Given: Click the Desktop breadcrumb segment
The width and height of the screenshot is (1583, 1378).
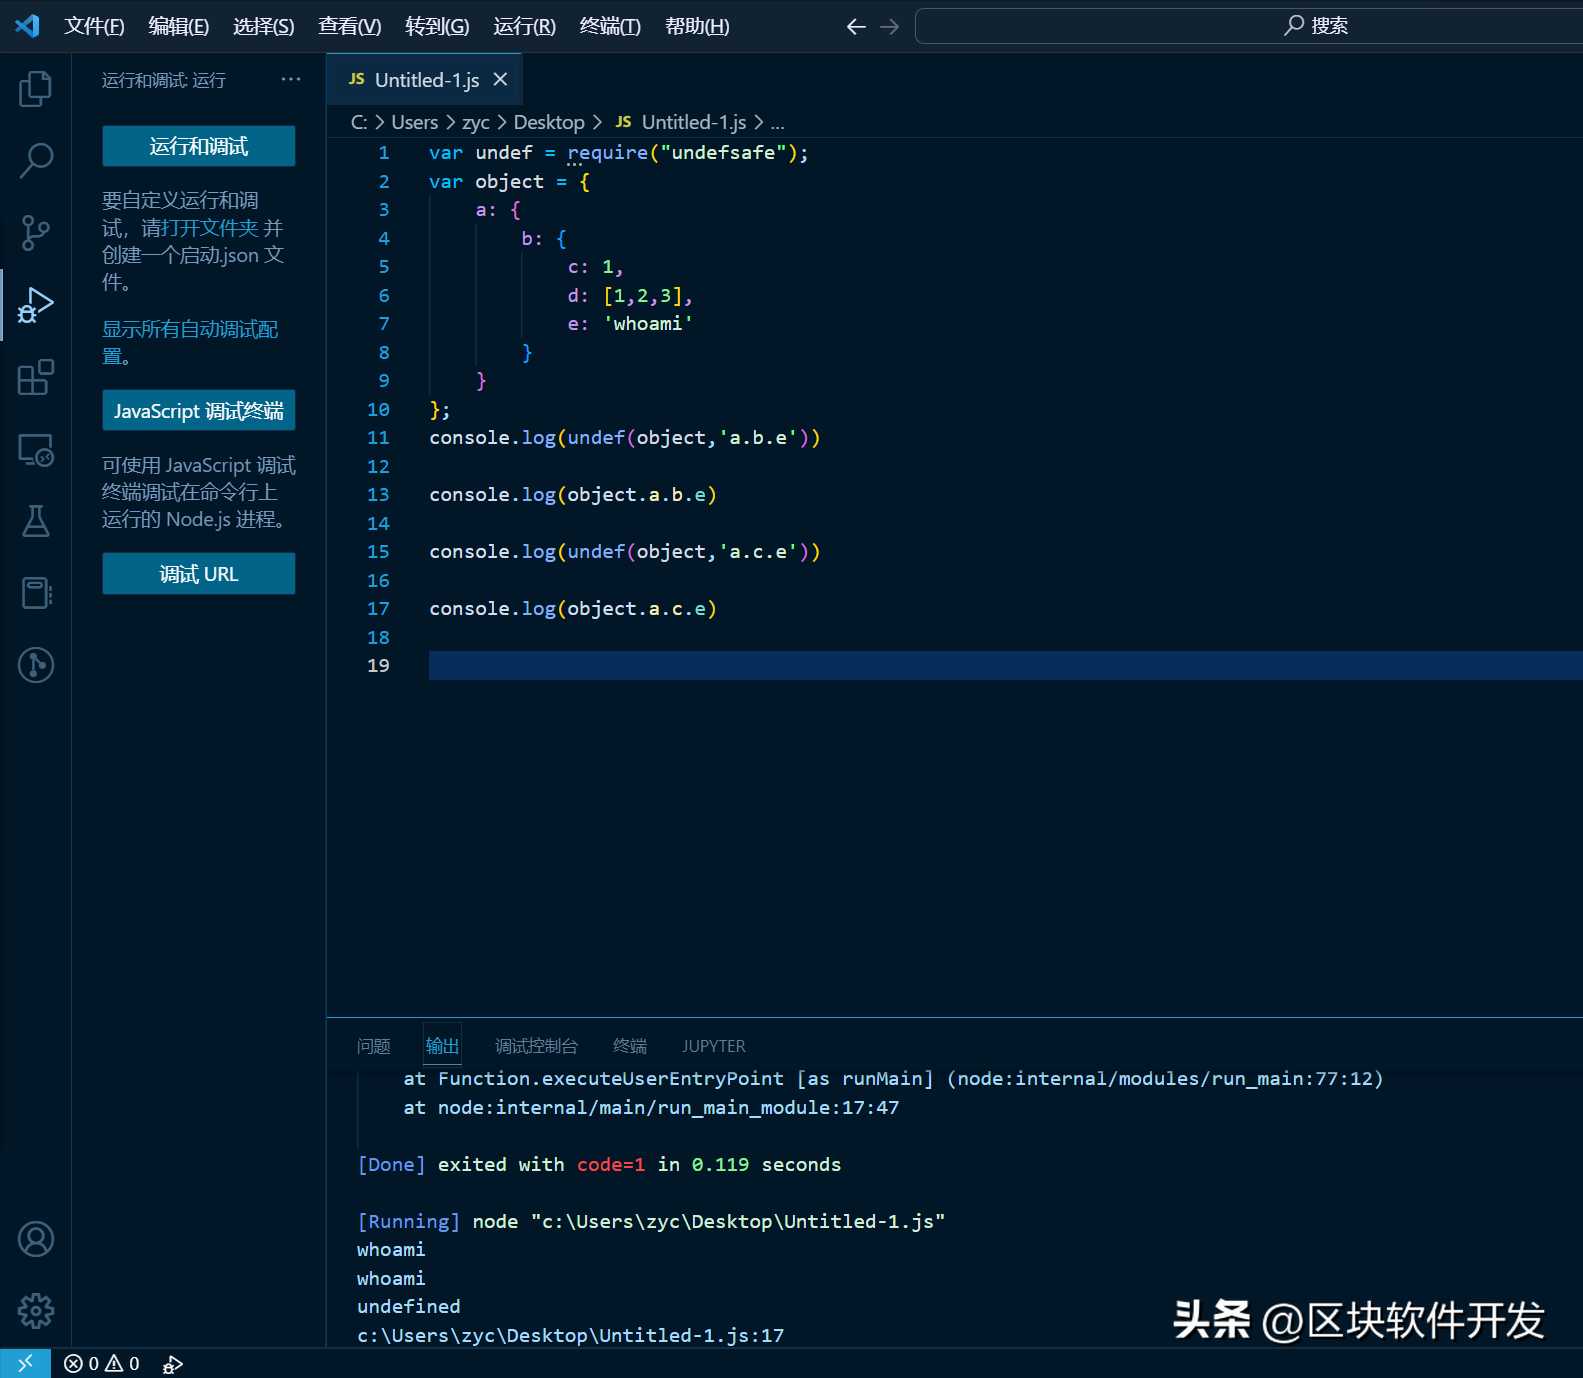Looking at the screenshot, I should (549, 123).
